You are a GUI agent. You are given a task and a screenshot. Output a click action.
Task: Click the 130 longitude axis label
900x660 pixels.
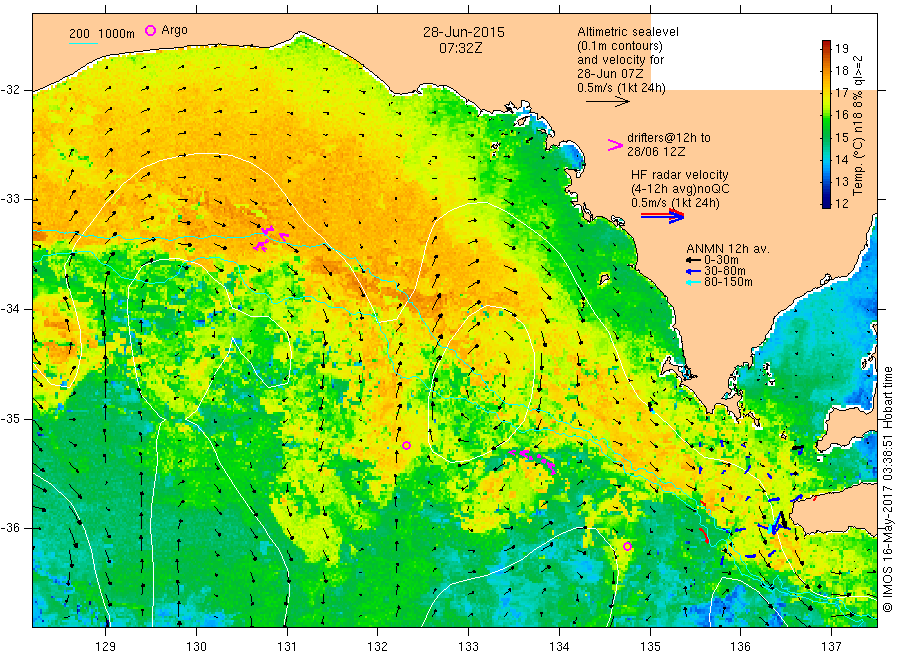click(x=196, y=646)
